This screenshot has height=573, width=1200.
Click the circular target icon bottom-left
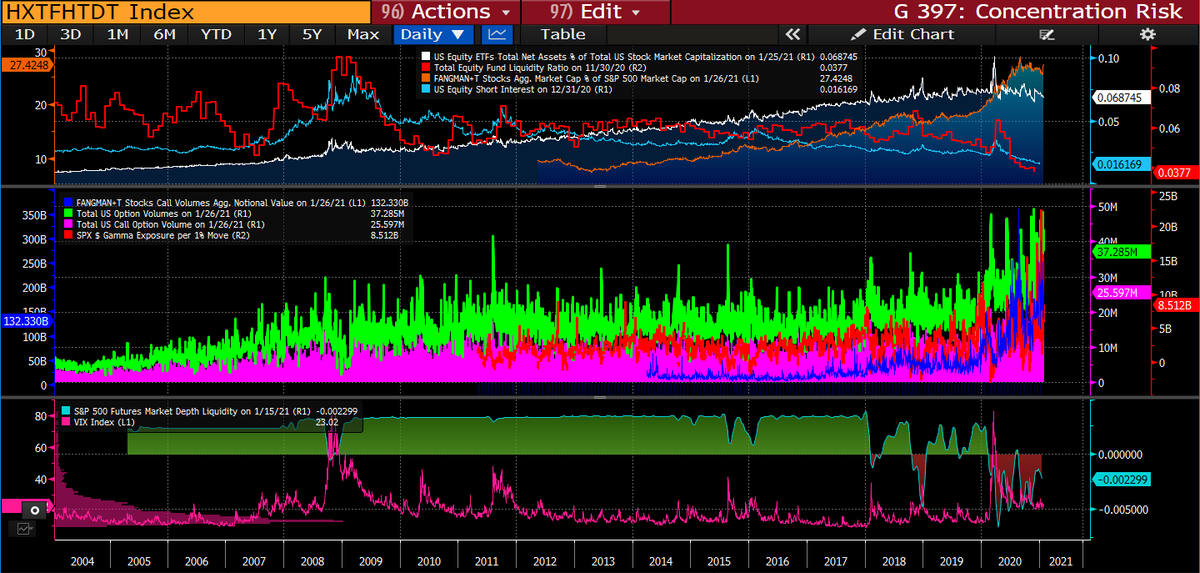[x=35, y=509]
